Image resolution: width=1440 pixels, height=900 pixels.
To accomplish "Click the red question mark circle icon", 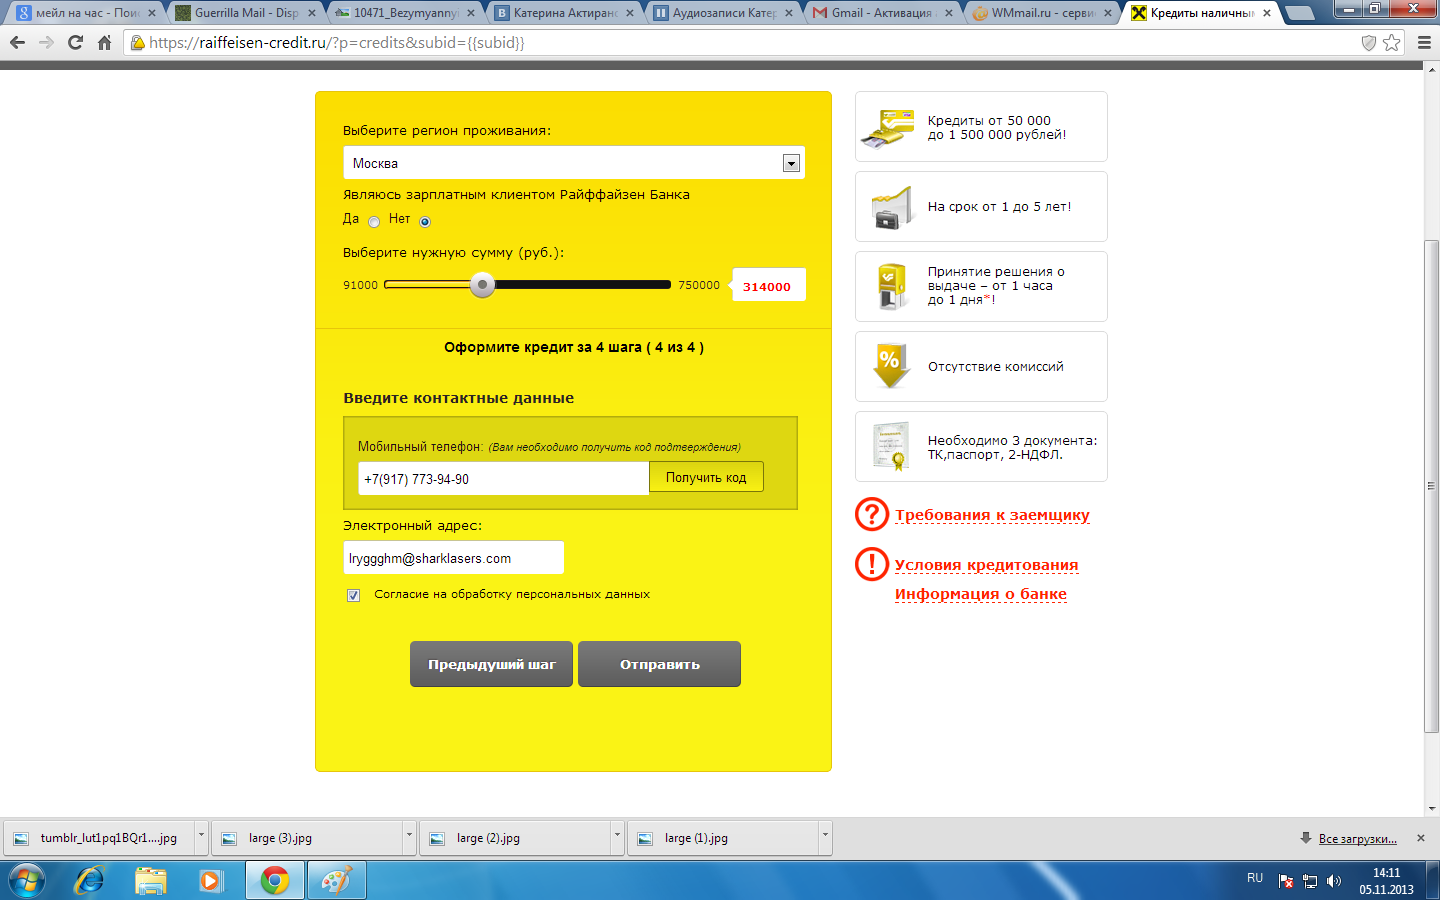I will 872,514.
